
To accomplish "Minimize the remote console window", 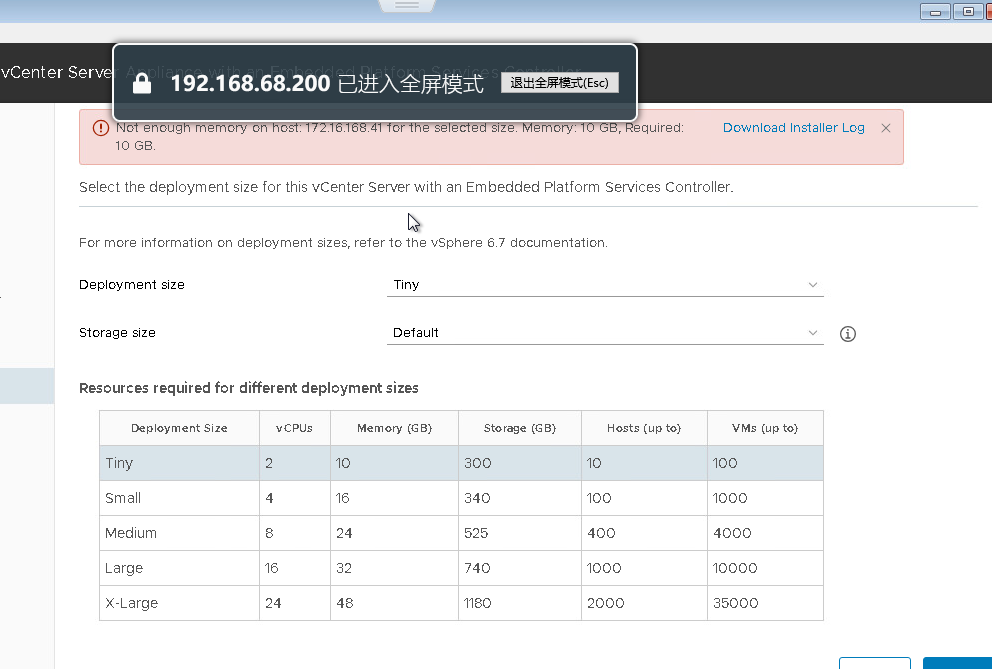I will point(935,11).
